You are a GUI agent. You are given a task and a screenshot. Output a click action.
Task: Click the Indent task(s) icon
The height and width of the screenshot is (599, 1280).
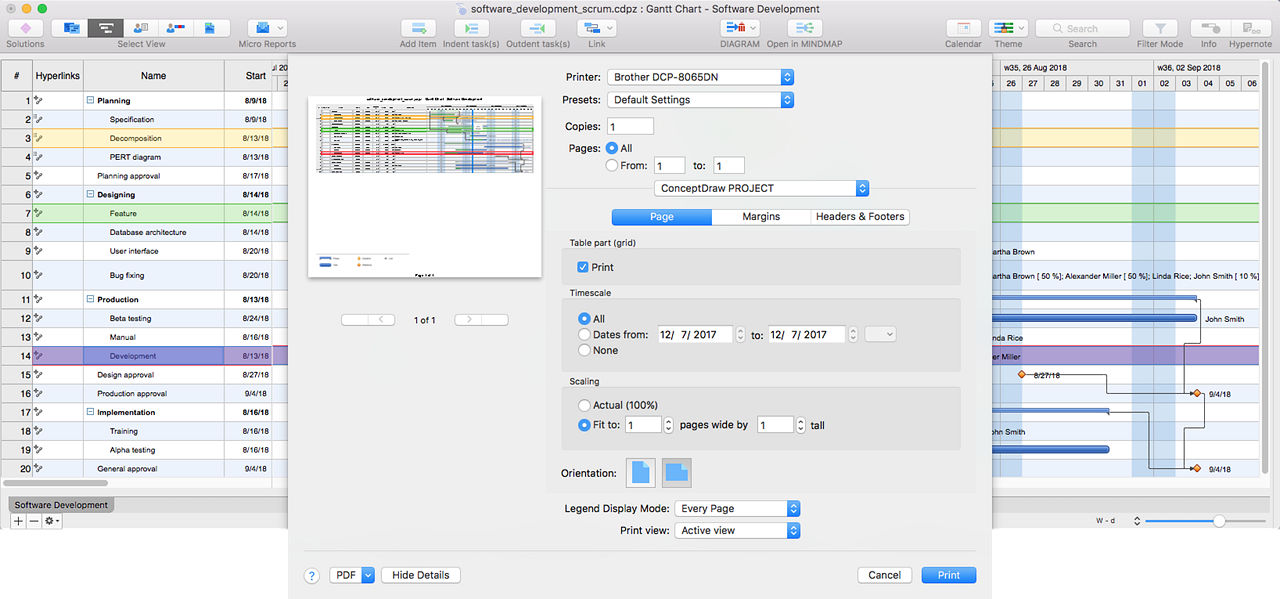471,28
